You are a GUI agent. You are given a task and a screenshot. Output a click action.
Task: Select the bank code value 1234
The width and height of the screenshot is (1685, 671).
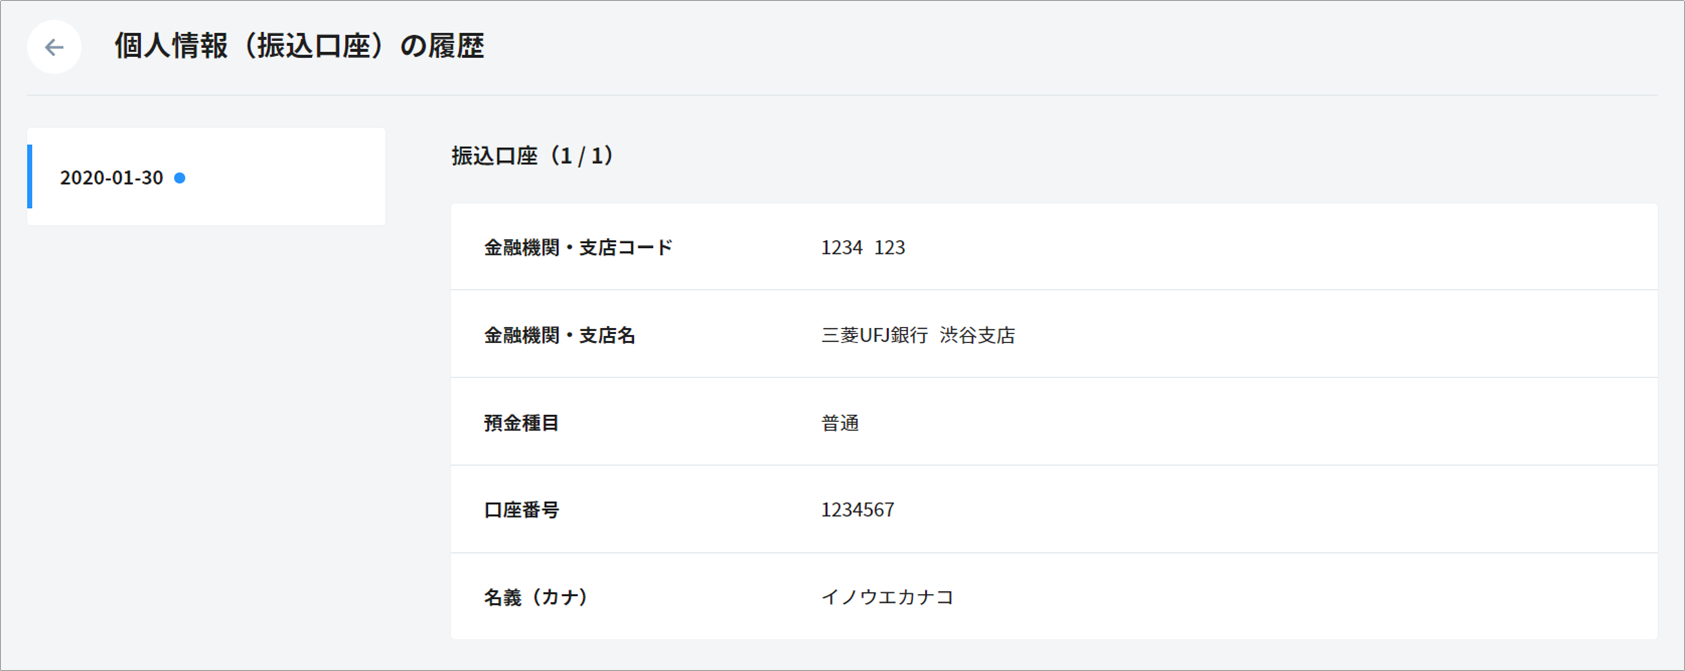[841, 248]
